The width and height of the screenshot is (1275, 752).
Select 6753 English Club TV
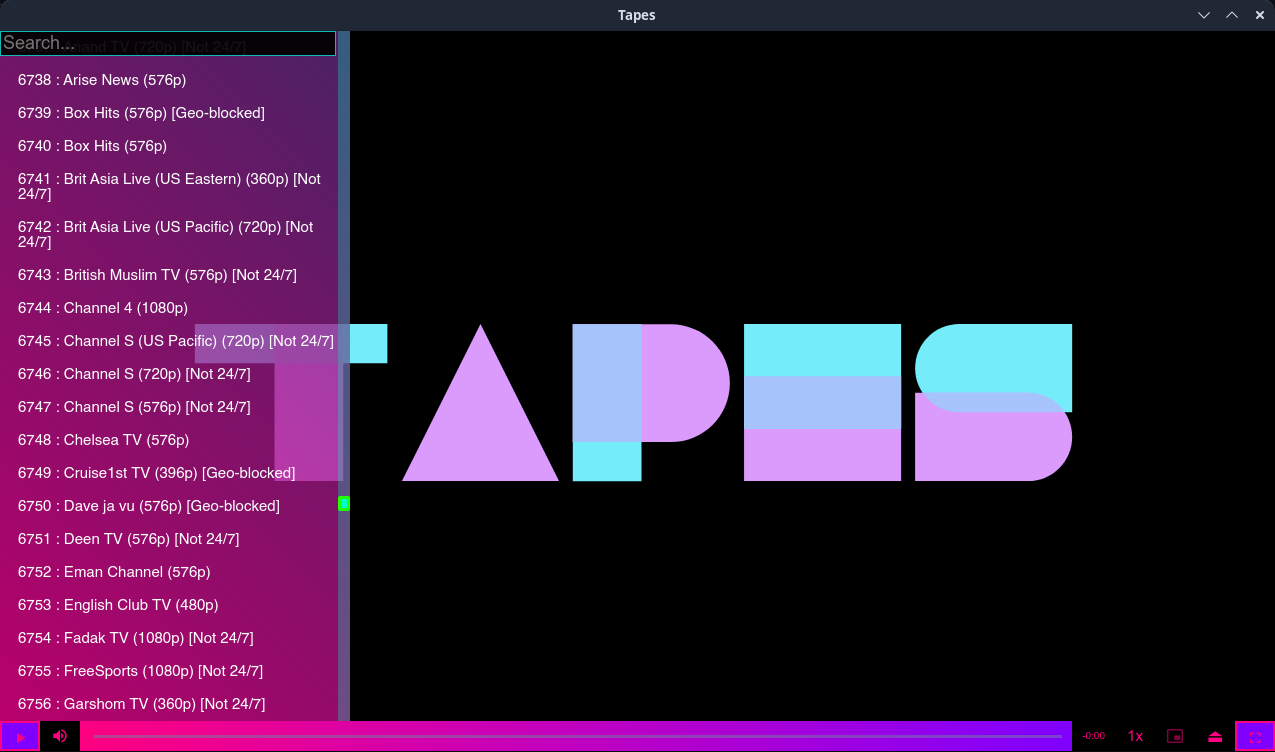pyautogui.click(x=169, y=605)
